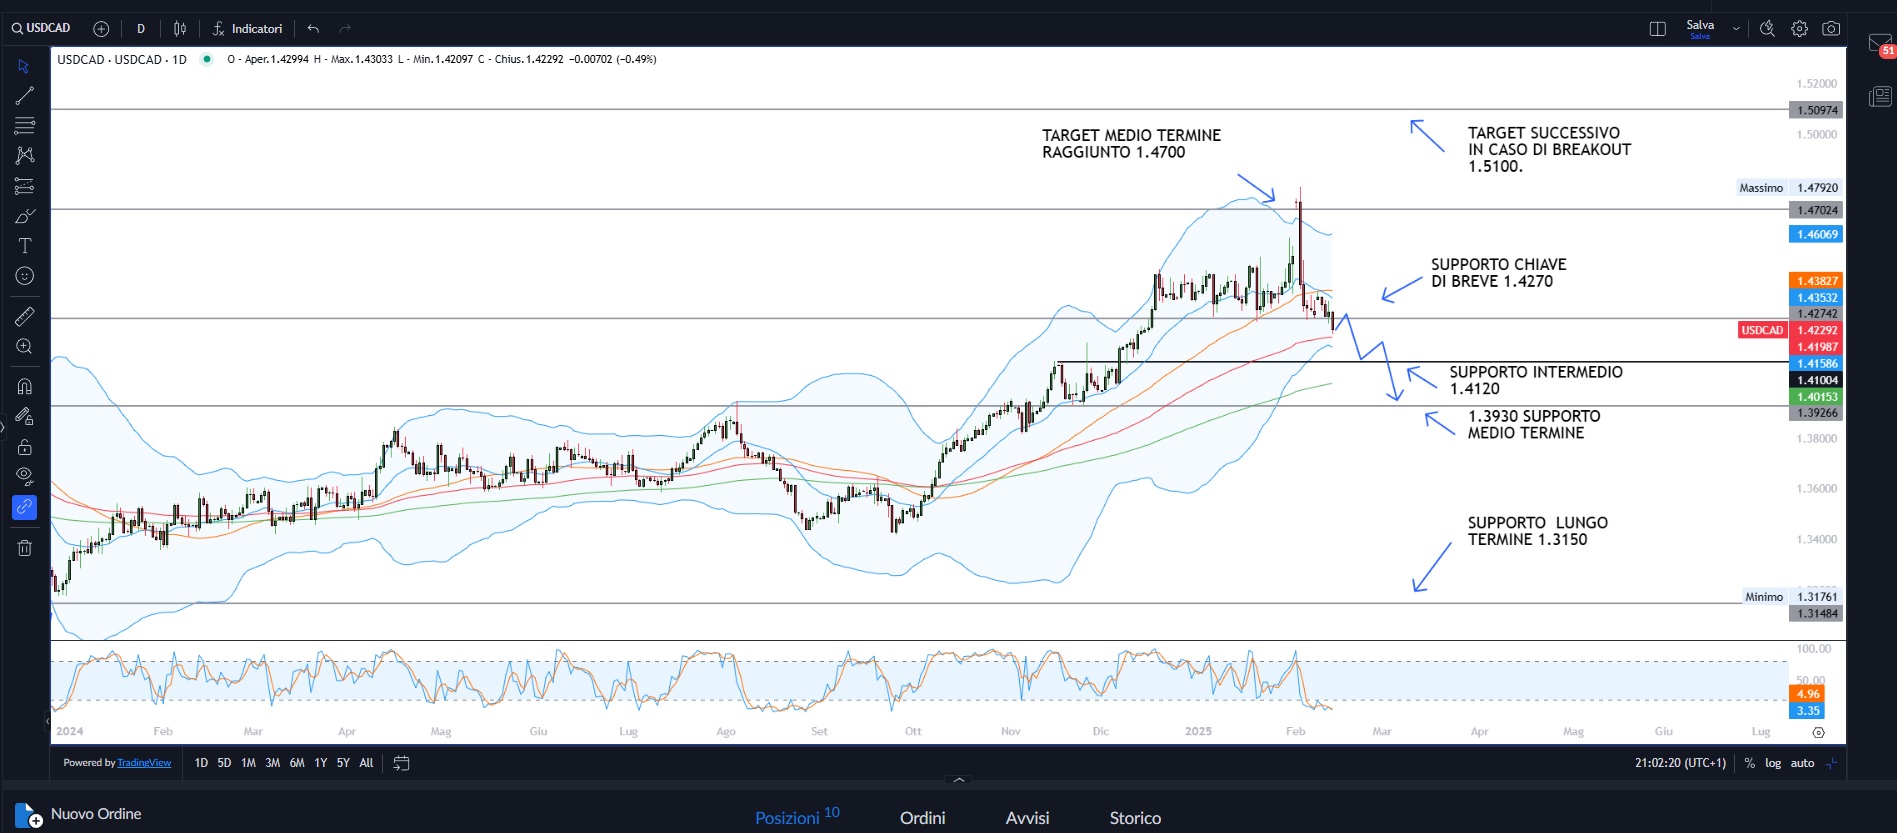Viewport: 1897px width, 833px height.
Task: Open the Storico tab
Action: (1135, 818)
